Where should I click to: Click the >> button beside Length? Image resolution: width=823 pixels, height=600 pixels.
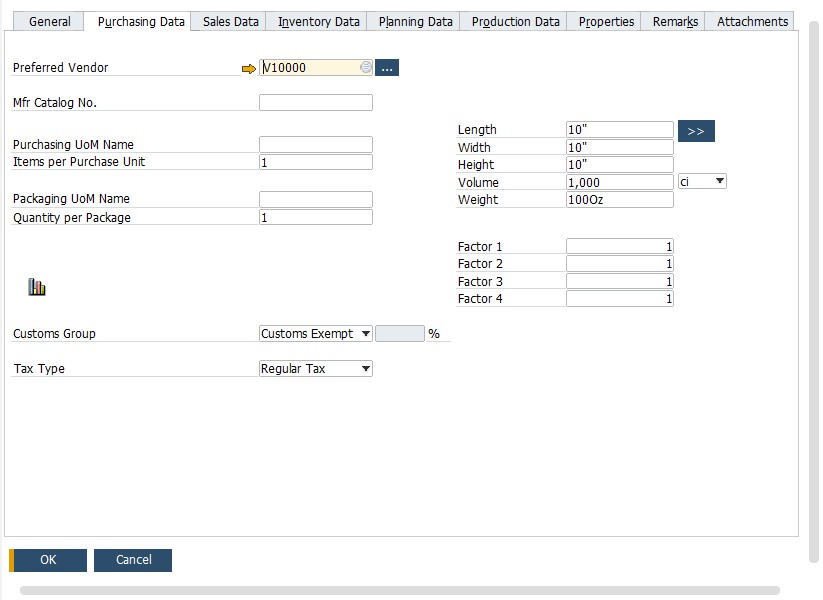click(x=696, y=131)
